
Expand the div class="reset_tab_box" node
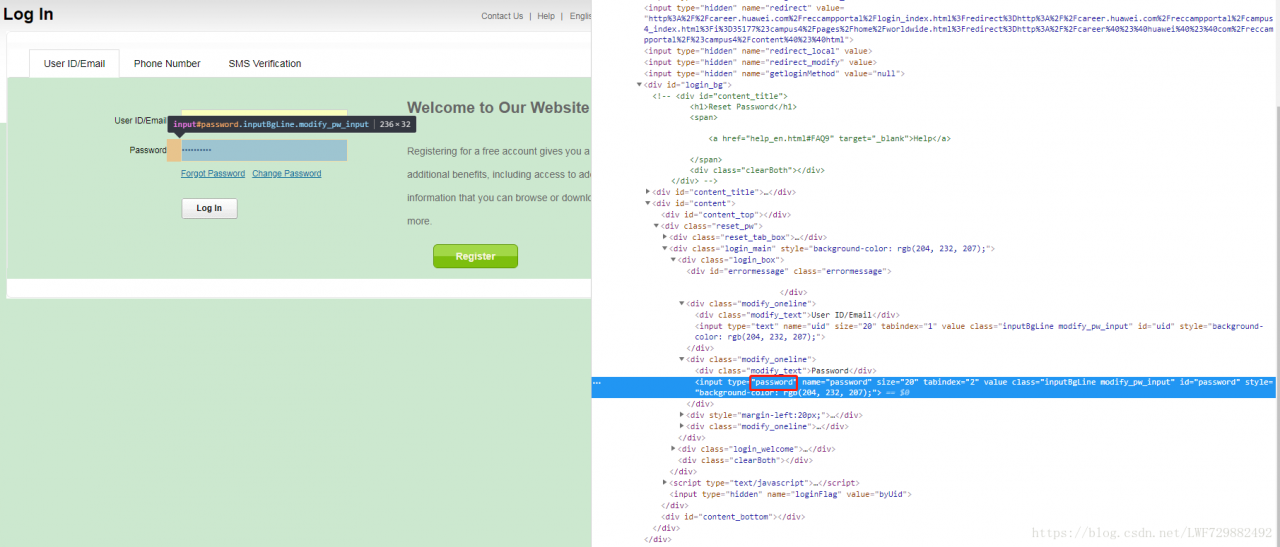[x=665, y=237]
